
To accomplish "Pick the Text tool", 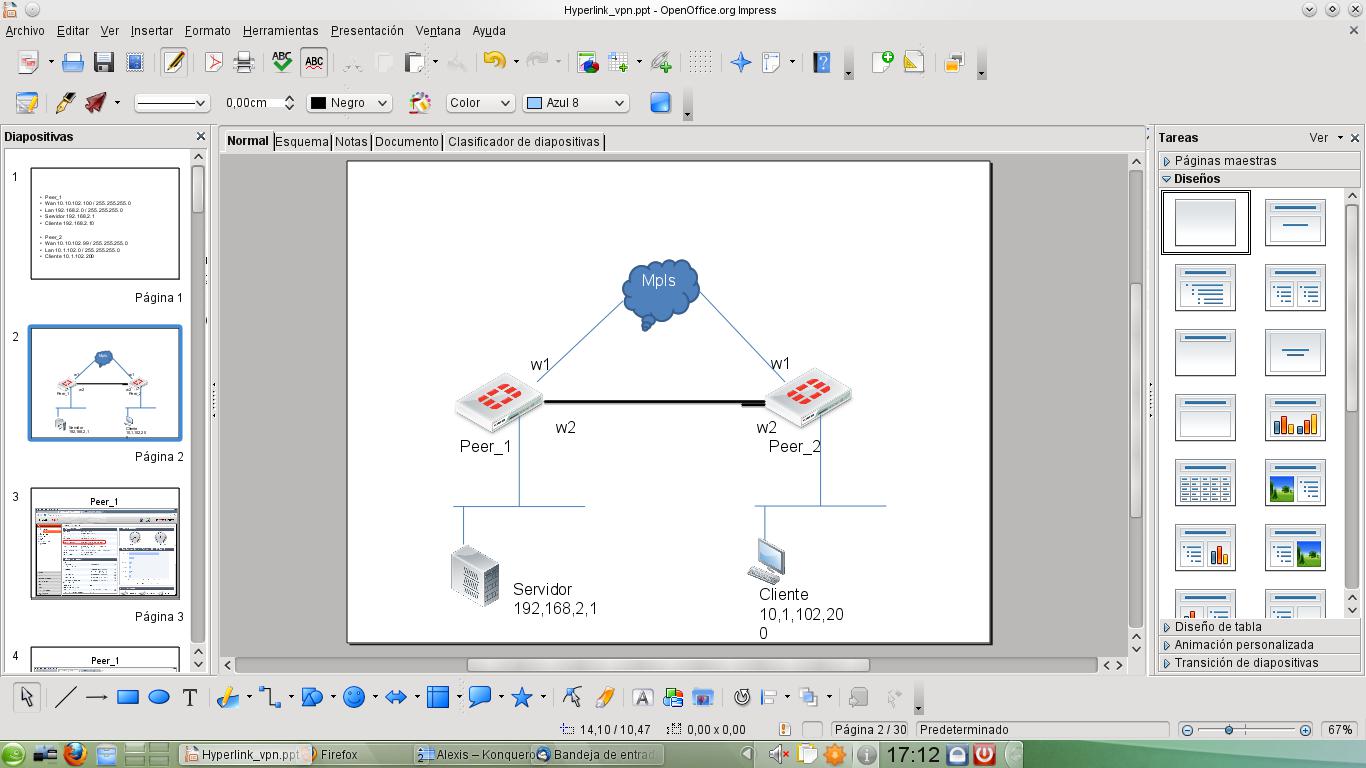I will [x=190, y=698].
